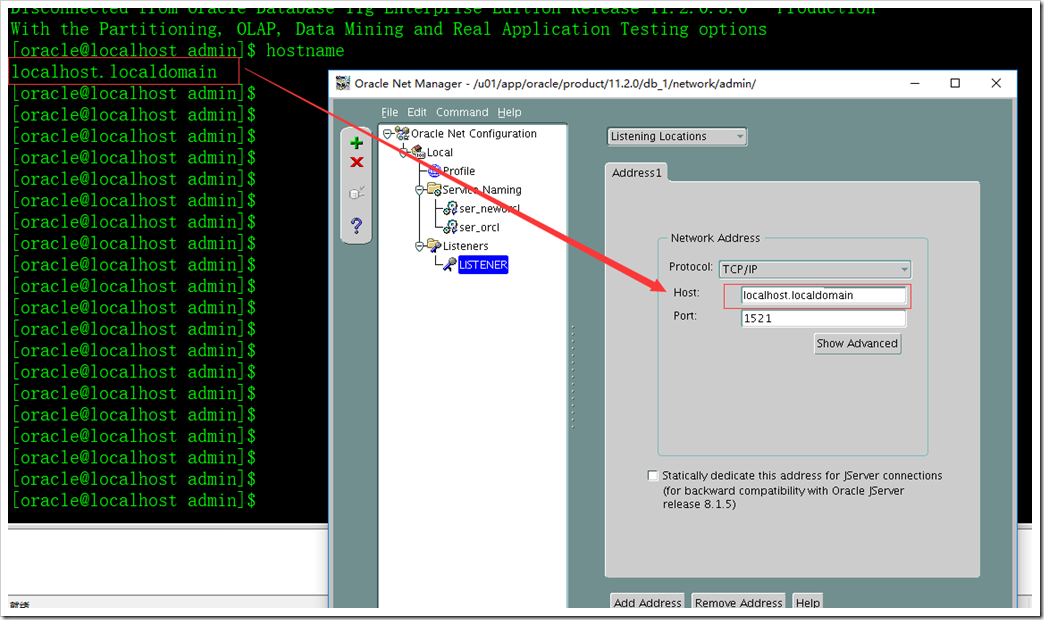This screenshot has height=620, width=1044.
Task: Collapse the Oracle Net Configuration tree node
Action: 388,134
